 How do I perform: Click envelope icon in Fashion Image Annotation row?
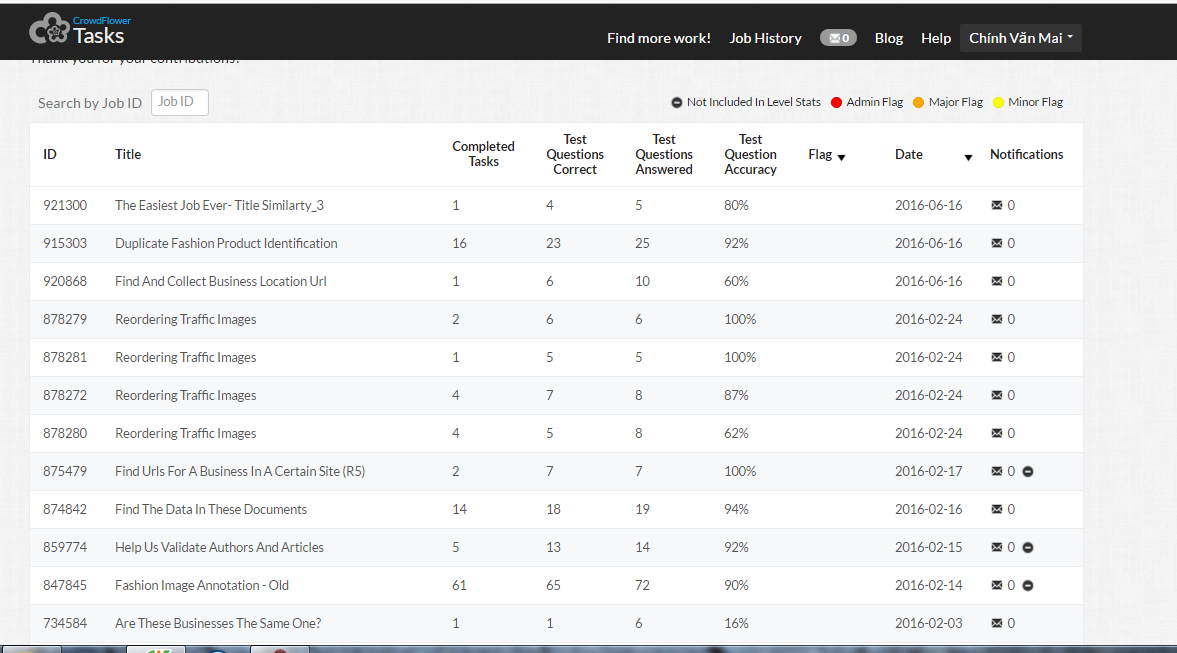coord(996,585)
